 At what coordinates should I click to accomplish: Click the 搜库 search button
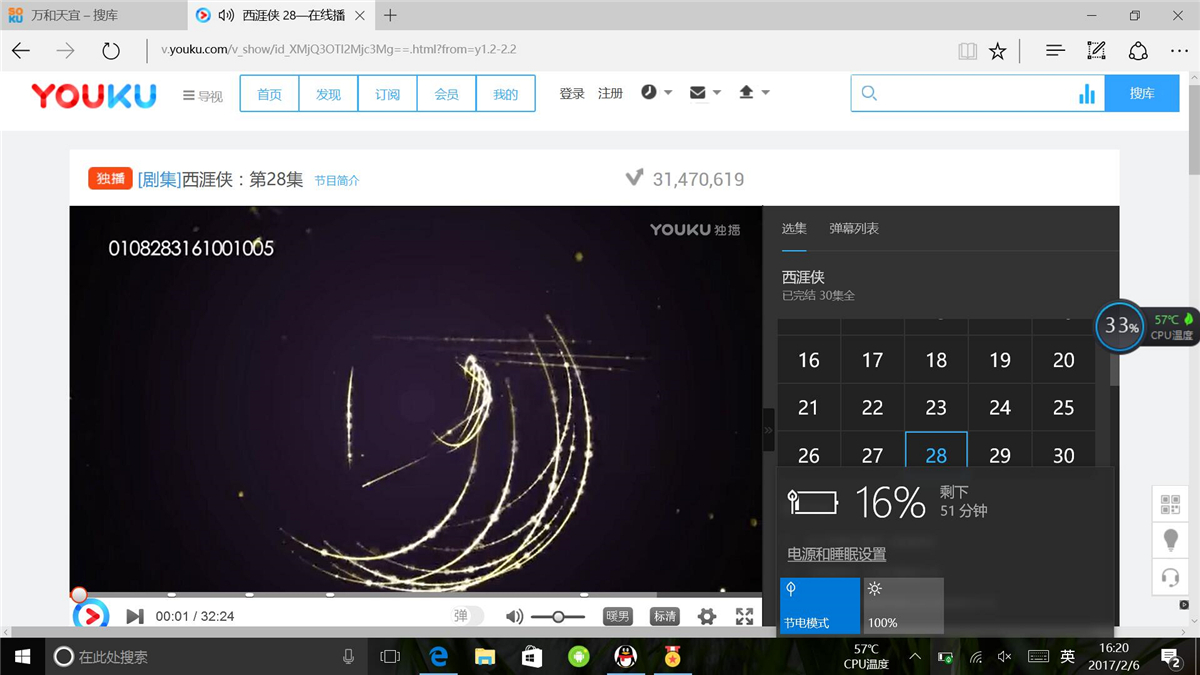(1141, 93)
